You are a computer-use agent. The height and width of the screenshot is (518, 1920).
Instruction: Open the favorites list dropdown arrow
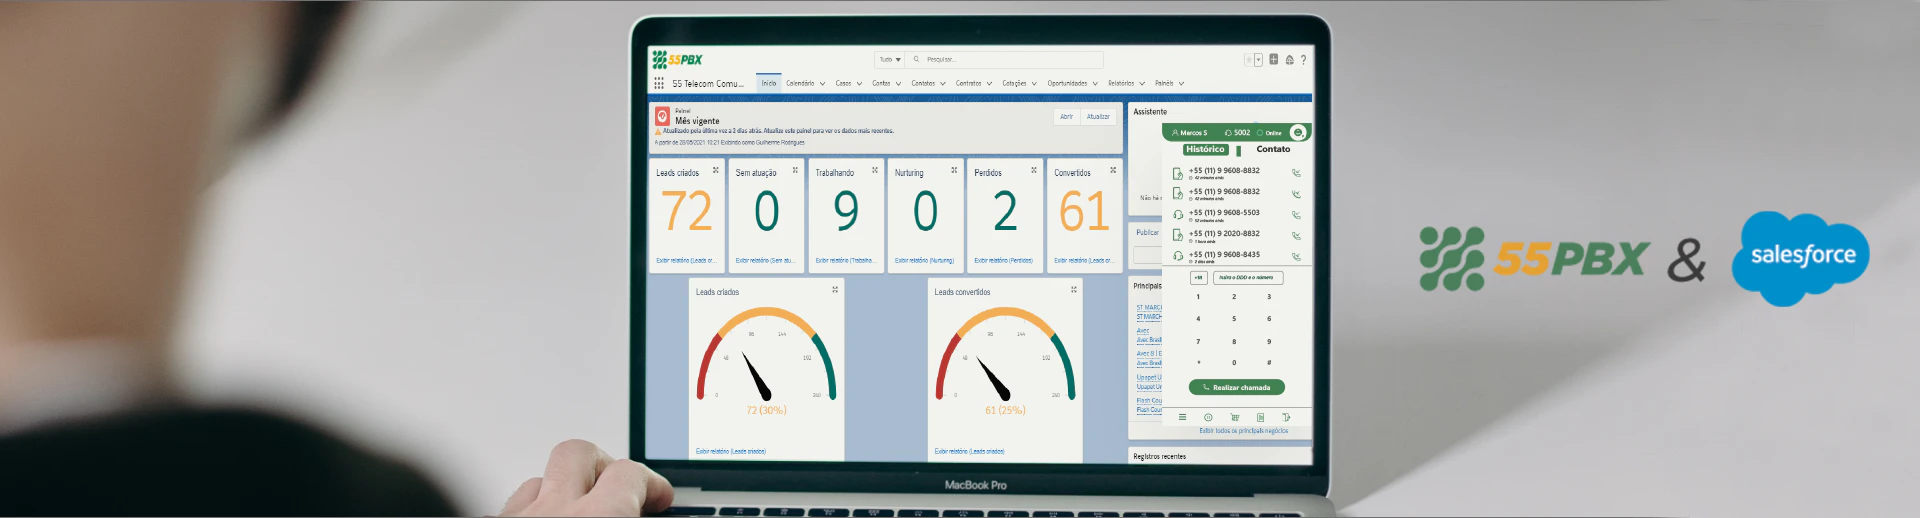[1258, 60]
